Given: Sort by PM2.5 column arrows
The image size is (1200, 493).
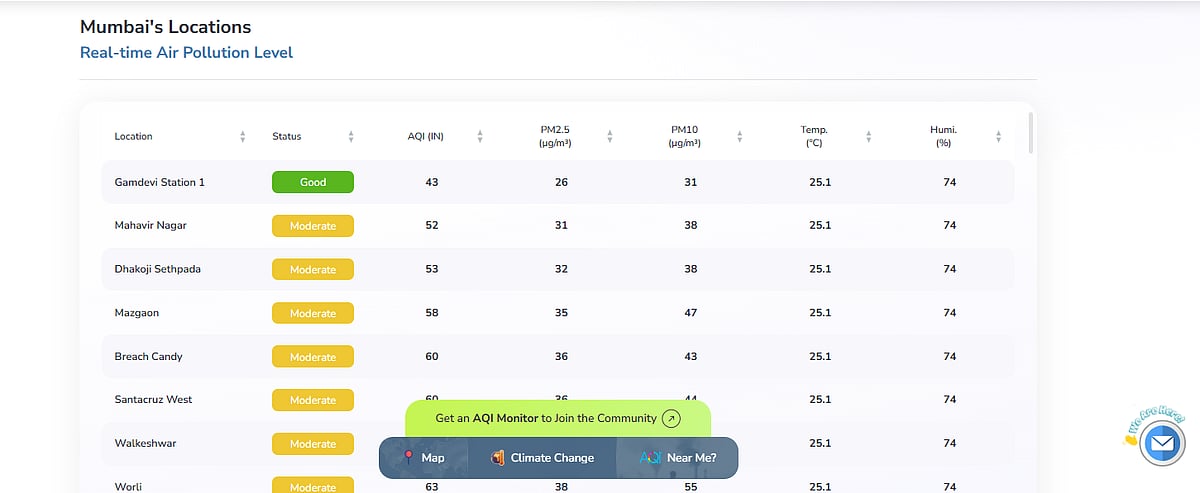Looking at the screenshot, I should pos(610,136).
